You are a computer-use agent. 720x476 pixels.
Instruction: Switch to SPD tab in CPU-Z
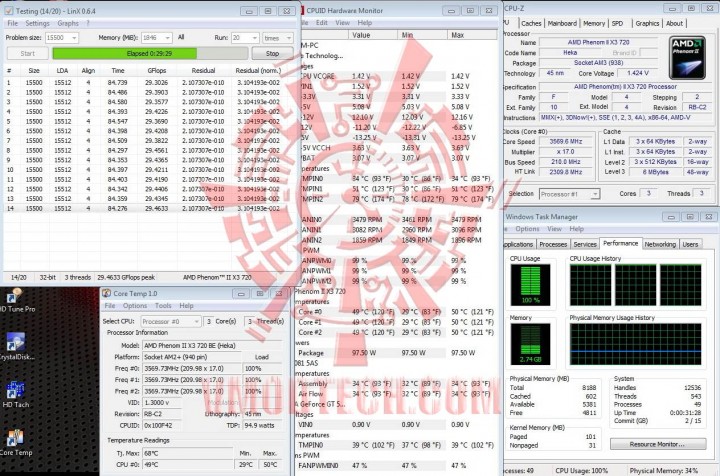point(618,23)
